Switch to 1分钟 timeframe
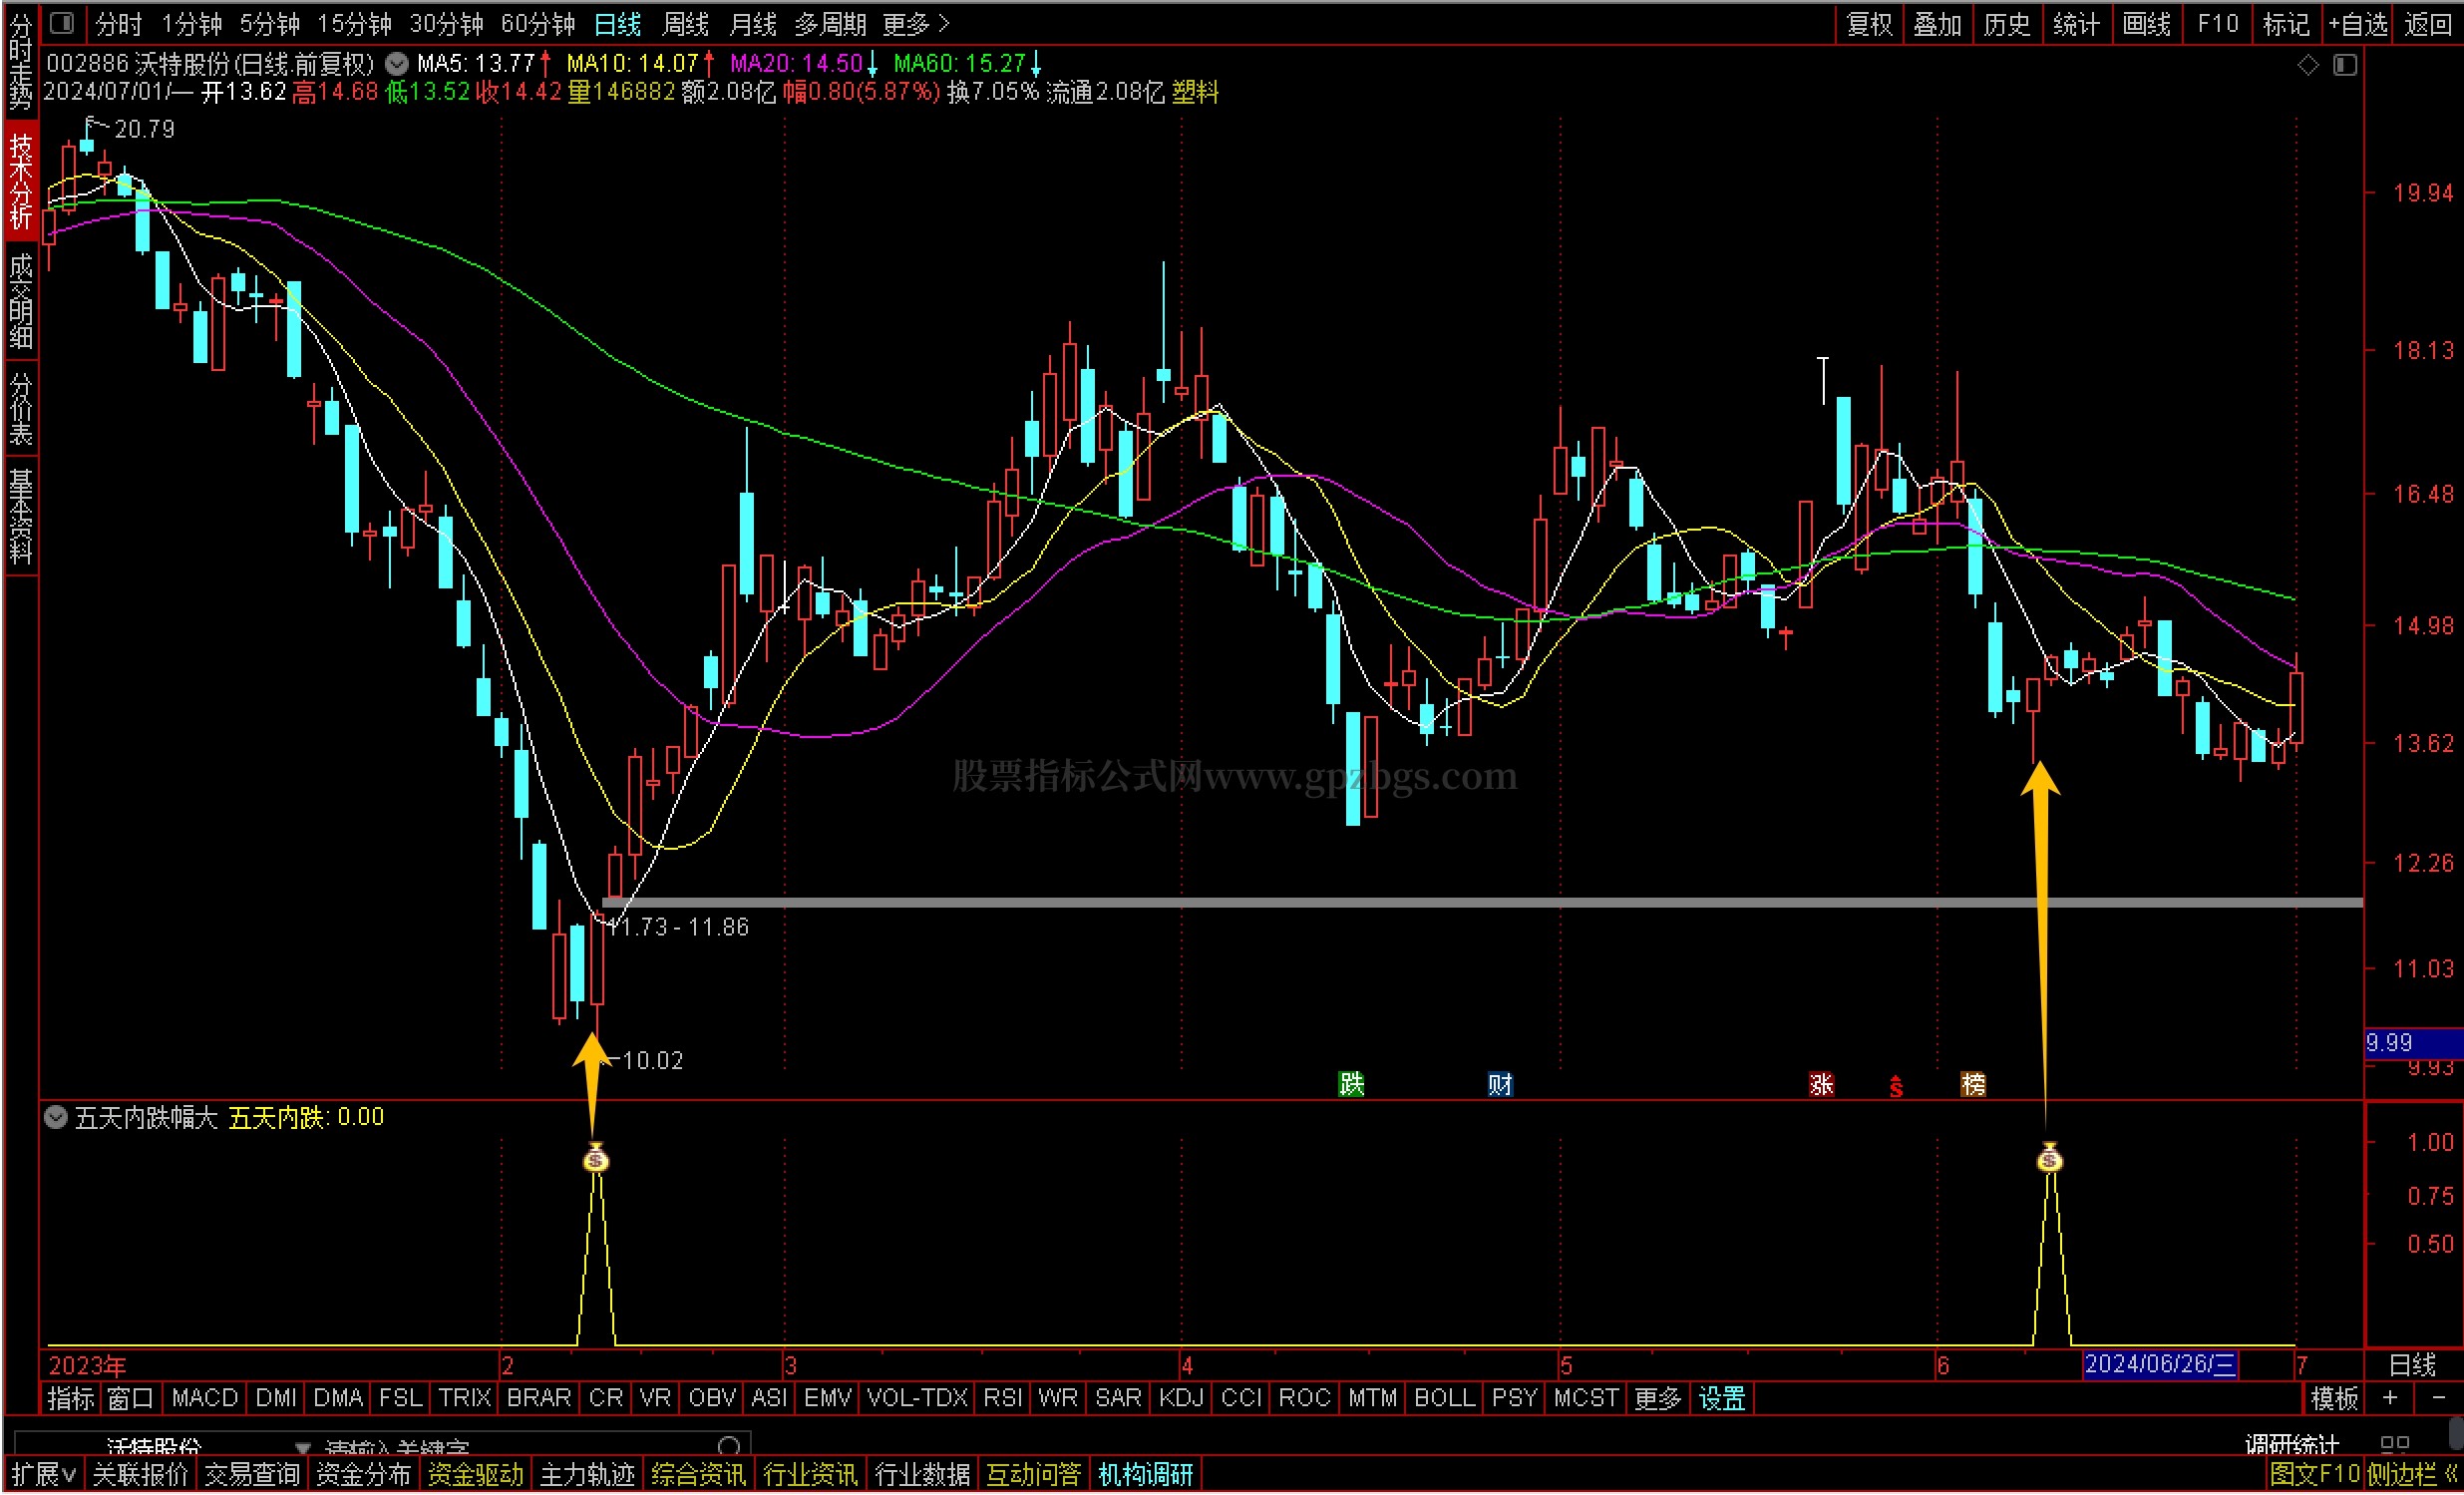2464x1495 pixels. pyautogui.click(x=191, y=24)
